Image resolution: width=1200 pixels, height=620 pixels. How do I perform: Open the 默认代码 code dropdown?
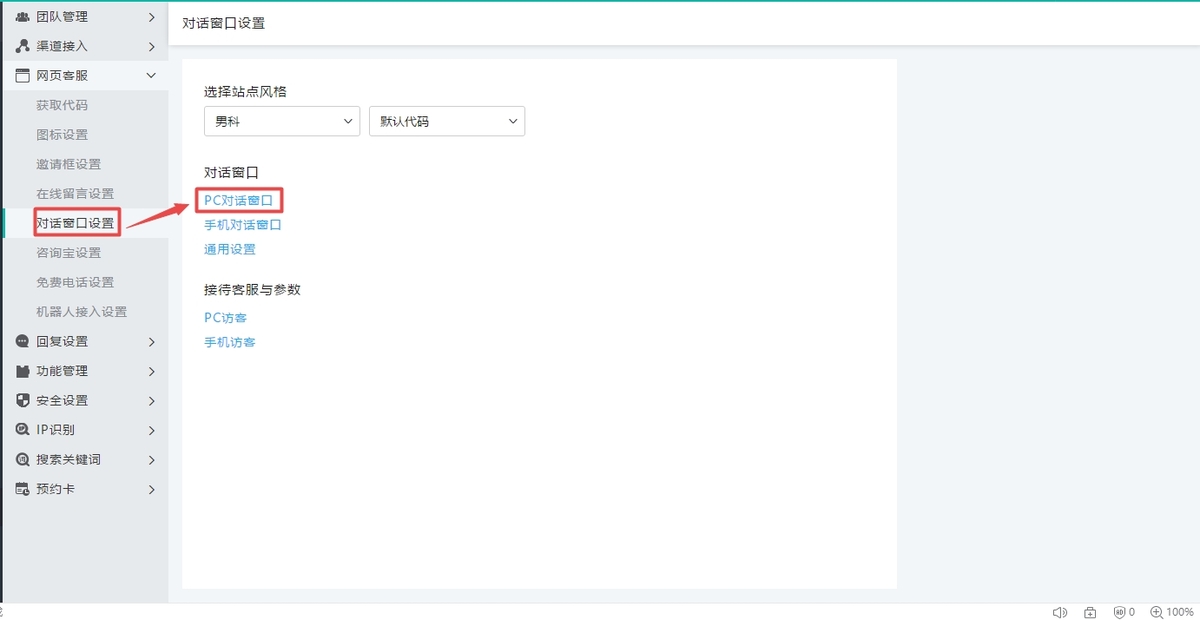(x=446, y=121)
